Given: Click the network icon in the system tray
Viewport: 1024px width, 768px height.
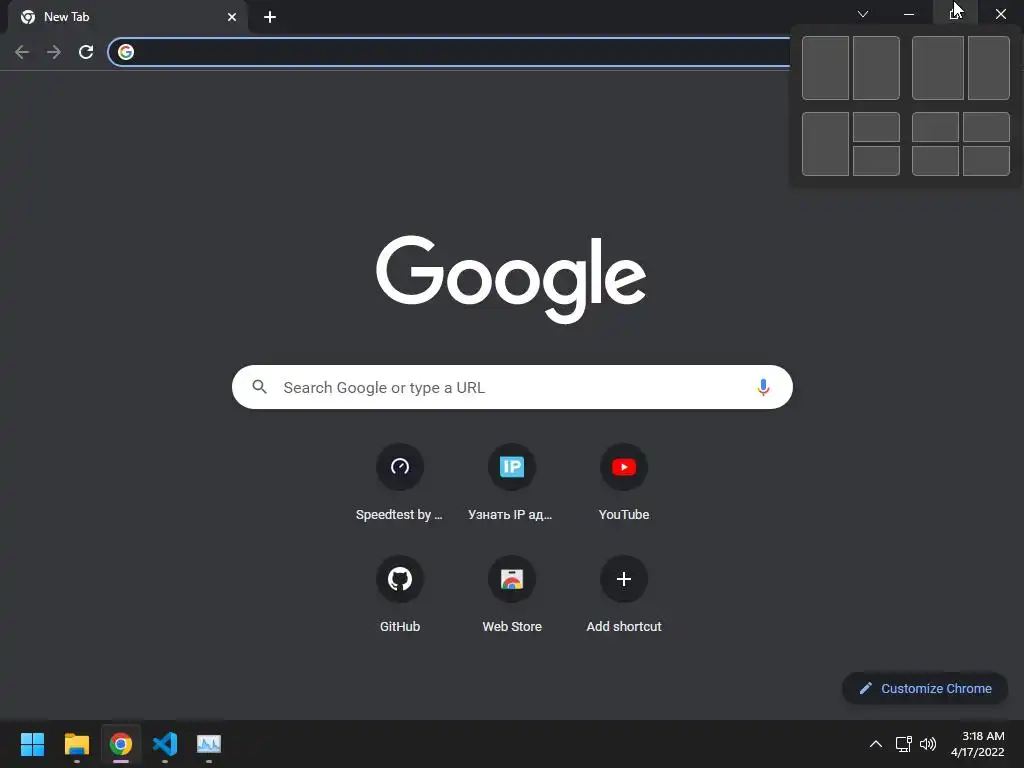Looking at the screenshot, I should [903, 744].
